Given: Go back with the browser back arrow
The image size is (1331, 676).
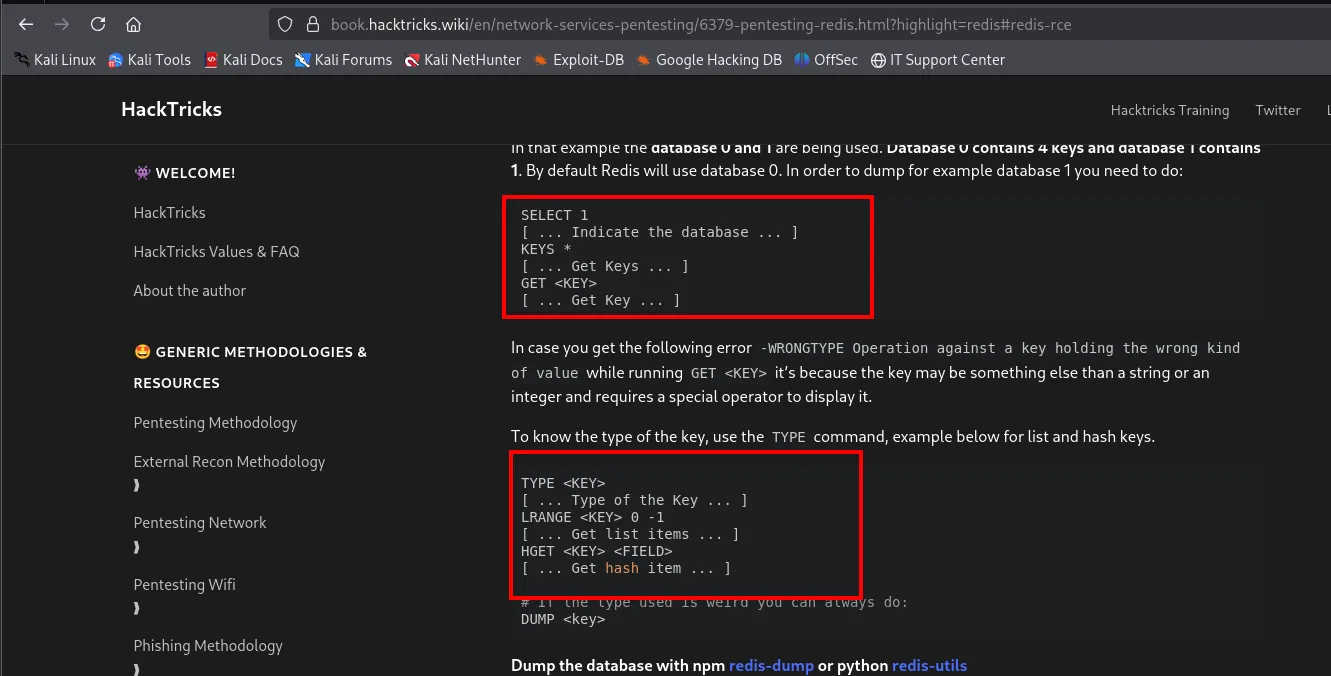Looking at the screenshot, I should click(26, 24).
